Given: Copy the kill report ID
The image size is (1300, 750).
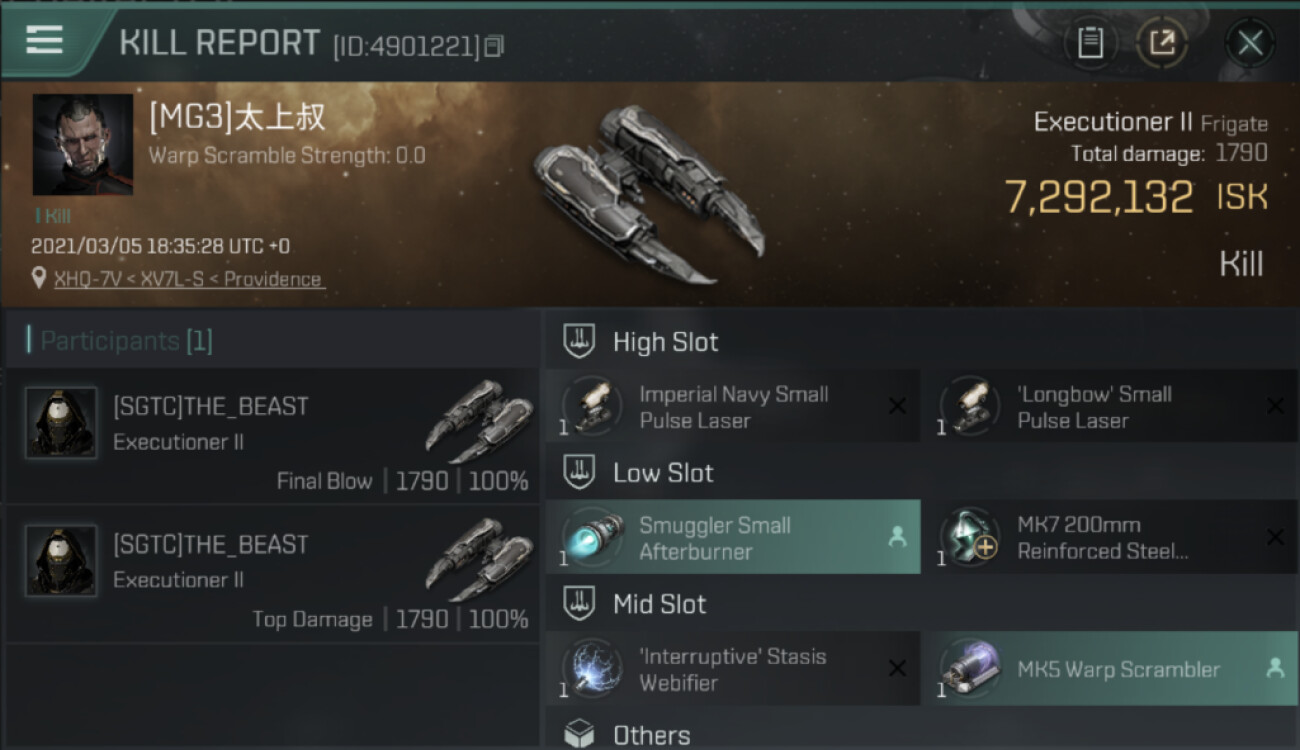Looking at the screenshot, I should pyautogui.click(x=495, y=46).
